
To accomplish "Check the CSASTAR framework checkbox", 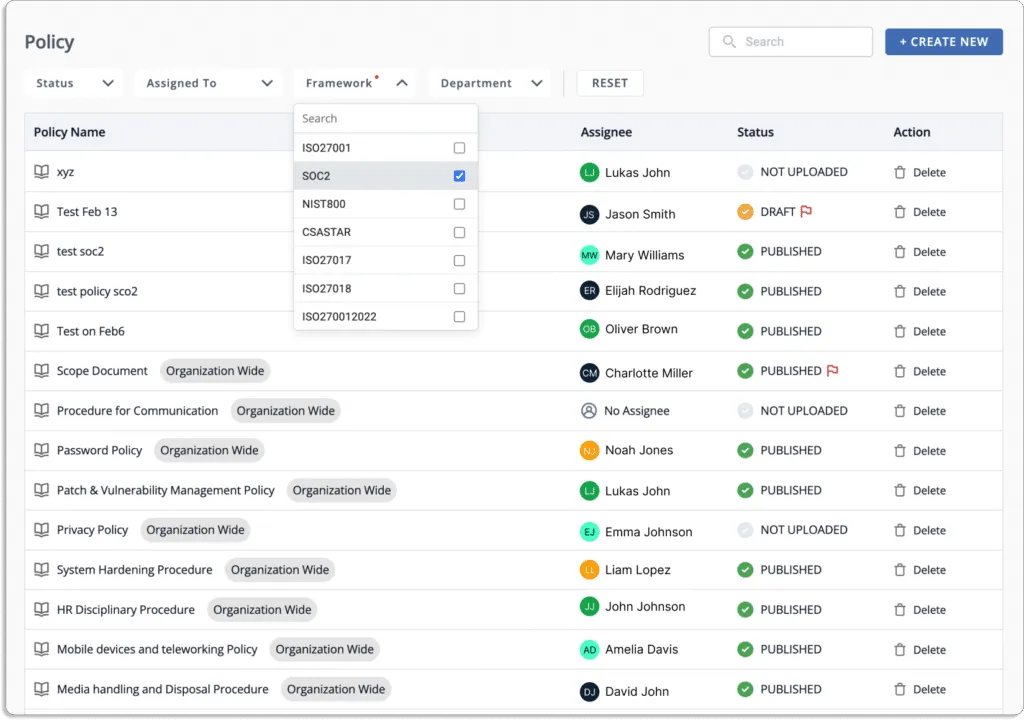I will pyautogui.click(x=459, y=232).
